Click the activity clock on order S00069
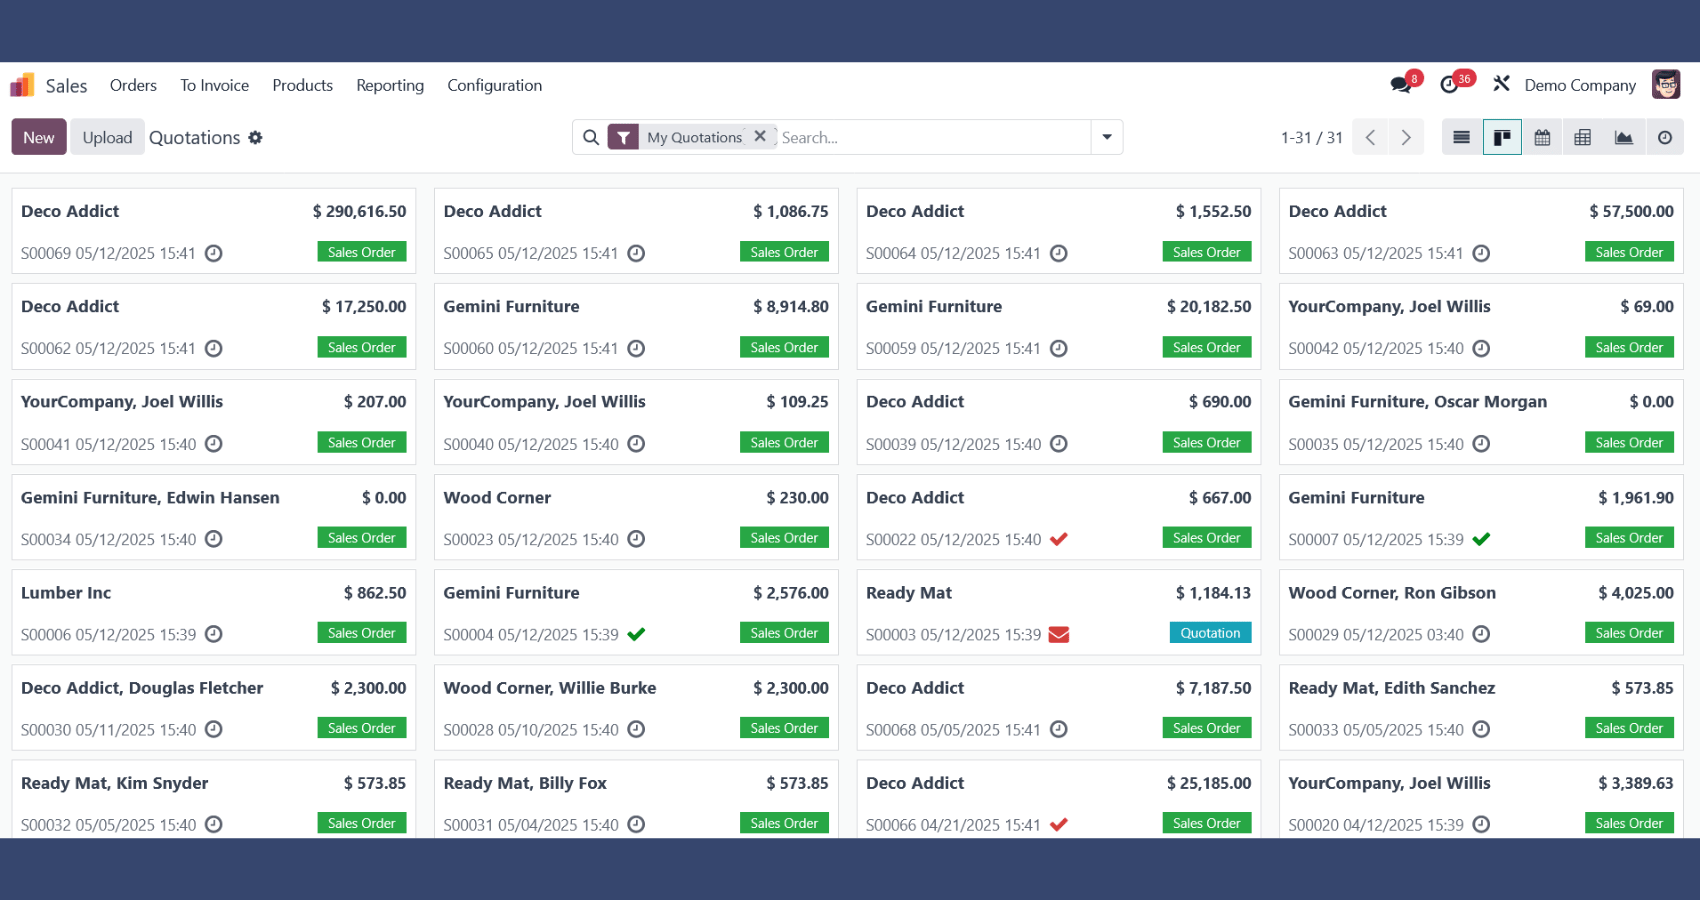 214,253
